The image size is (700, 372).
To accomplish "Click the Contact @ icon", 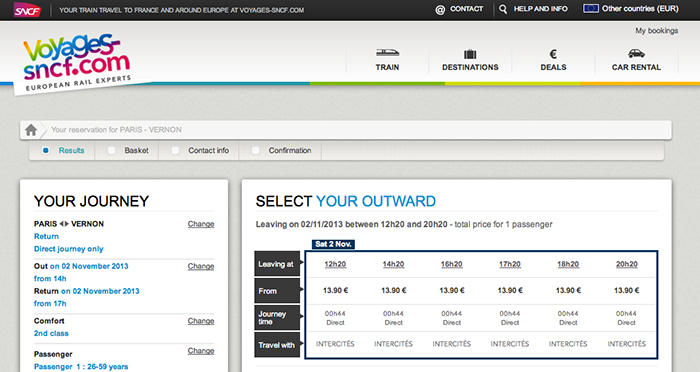I will pos(440,9).
